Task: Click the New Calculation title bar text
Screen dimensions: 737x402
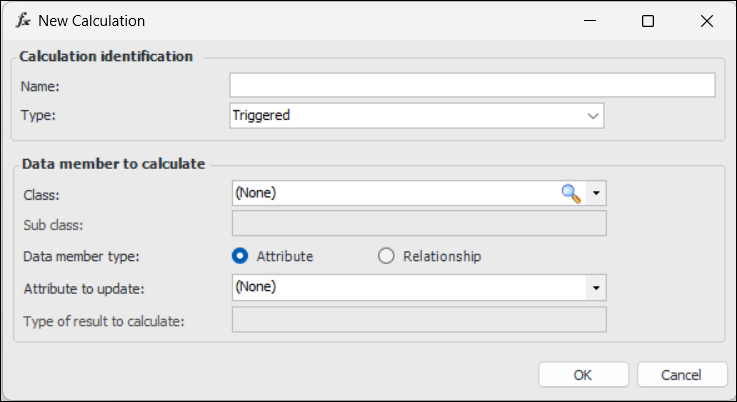Action: click(x=91, y=21)
